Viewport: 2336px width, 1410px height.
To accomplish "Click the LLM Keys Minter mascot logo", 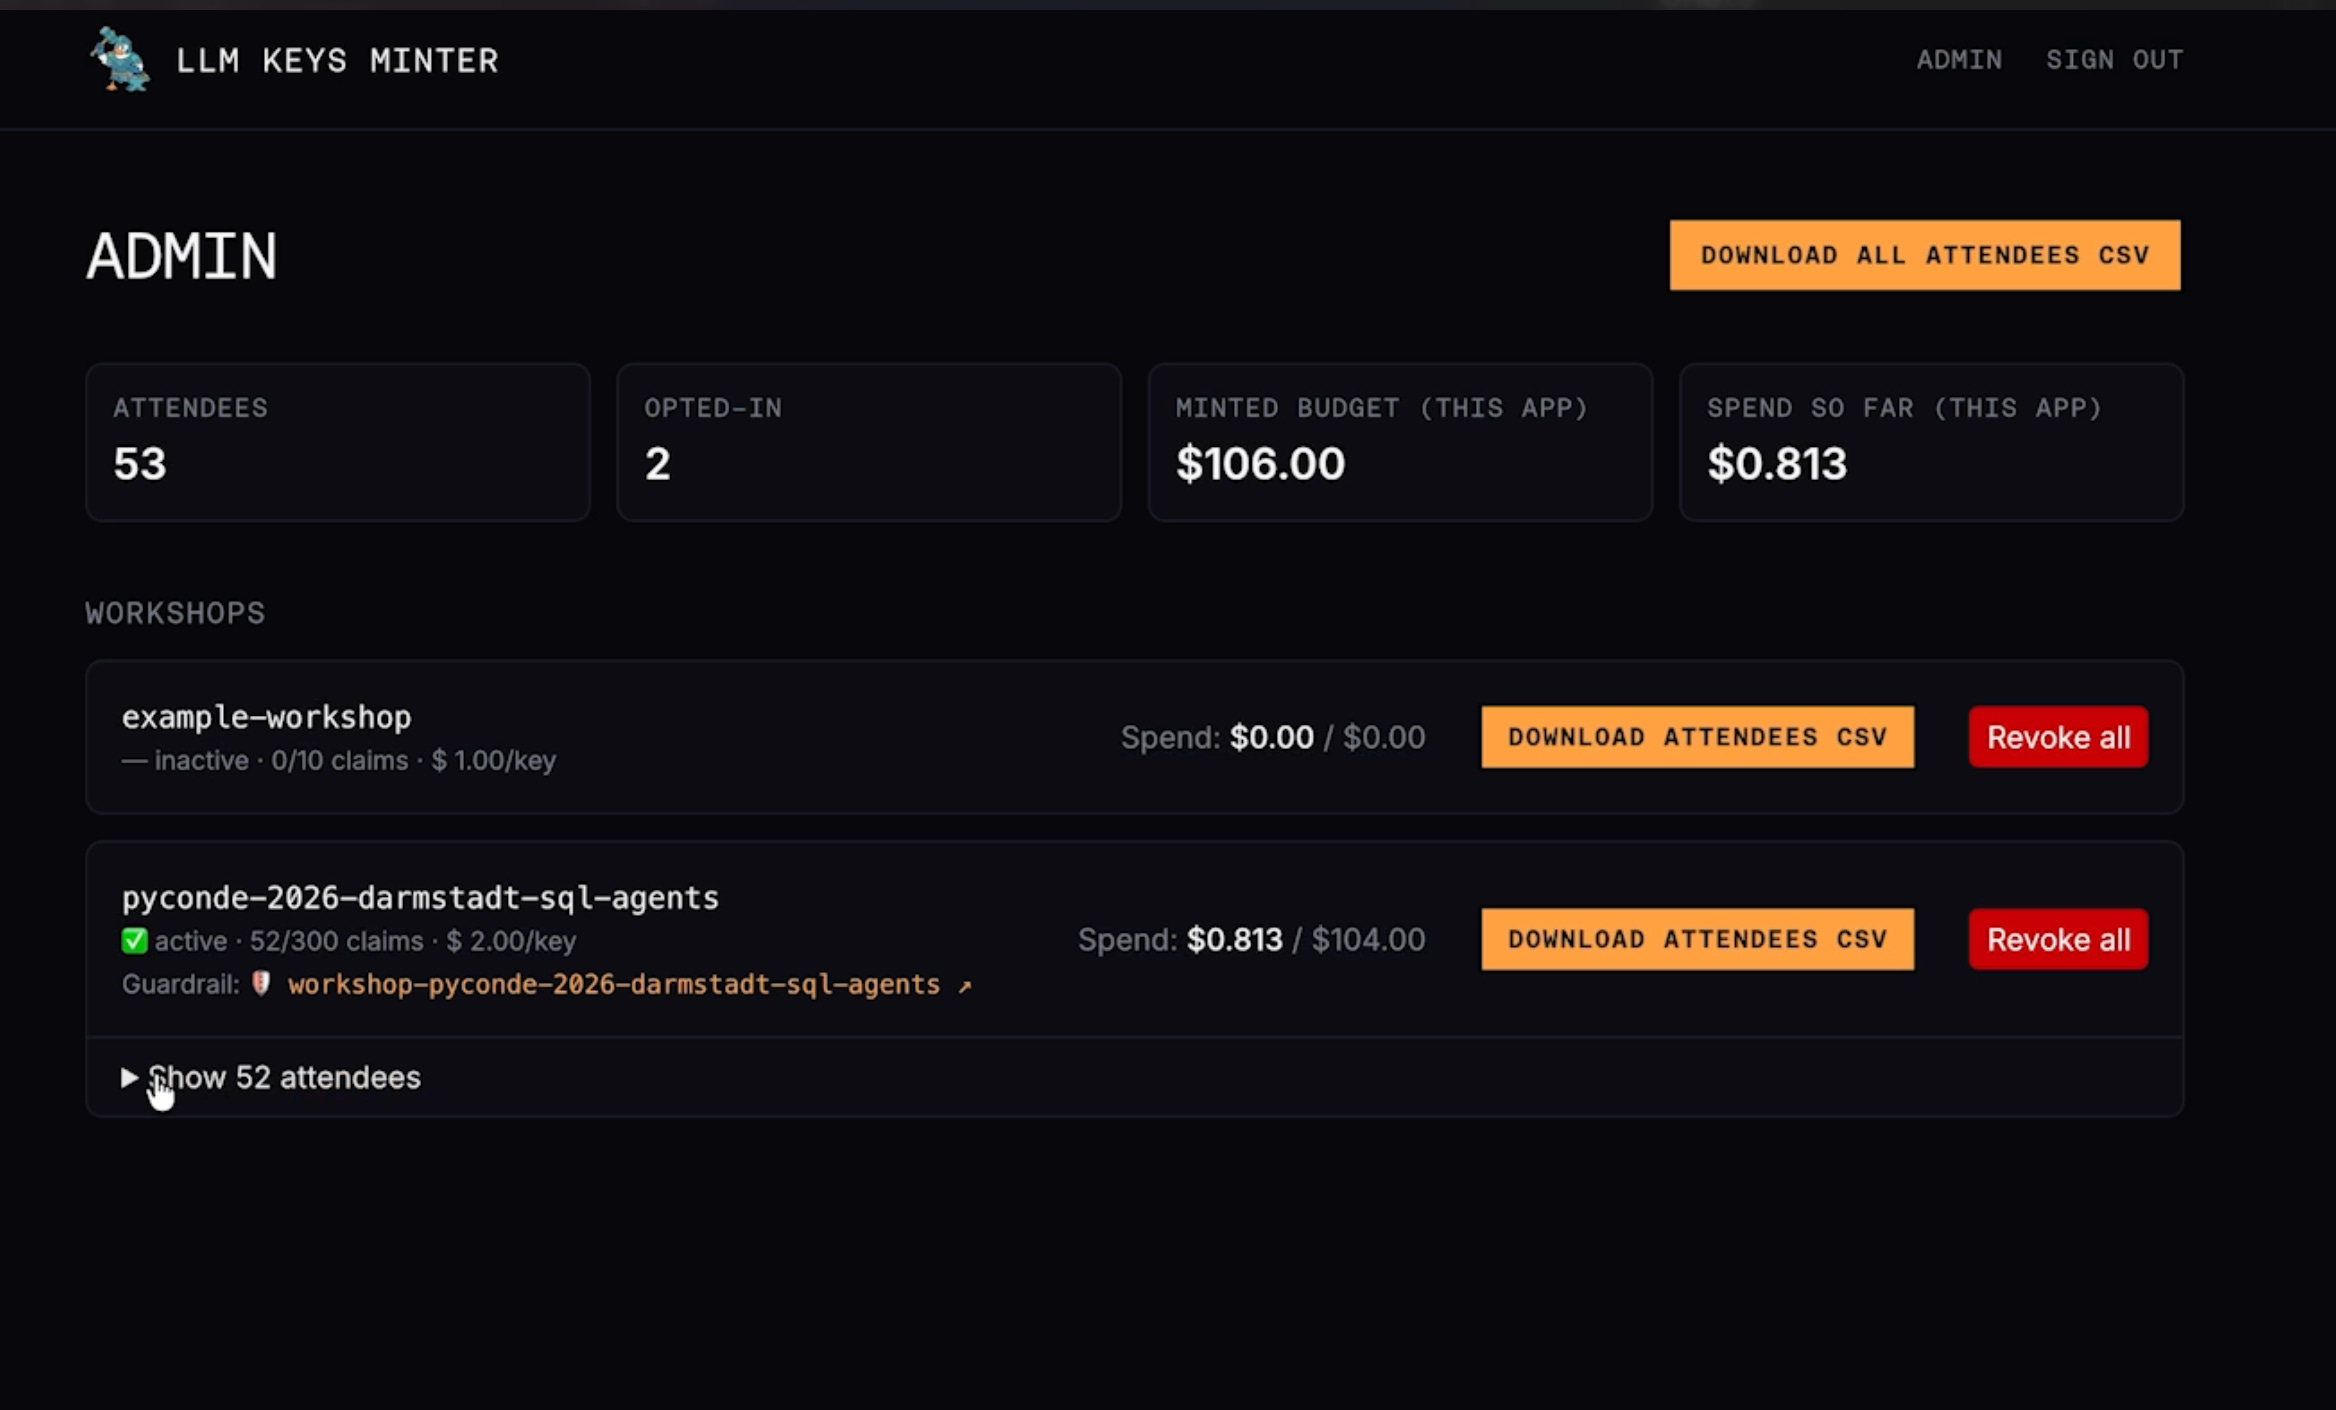I will [120, 60].
